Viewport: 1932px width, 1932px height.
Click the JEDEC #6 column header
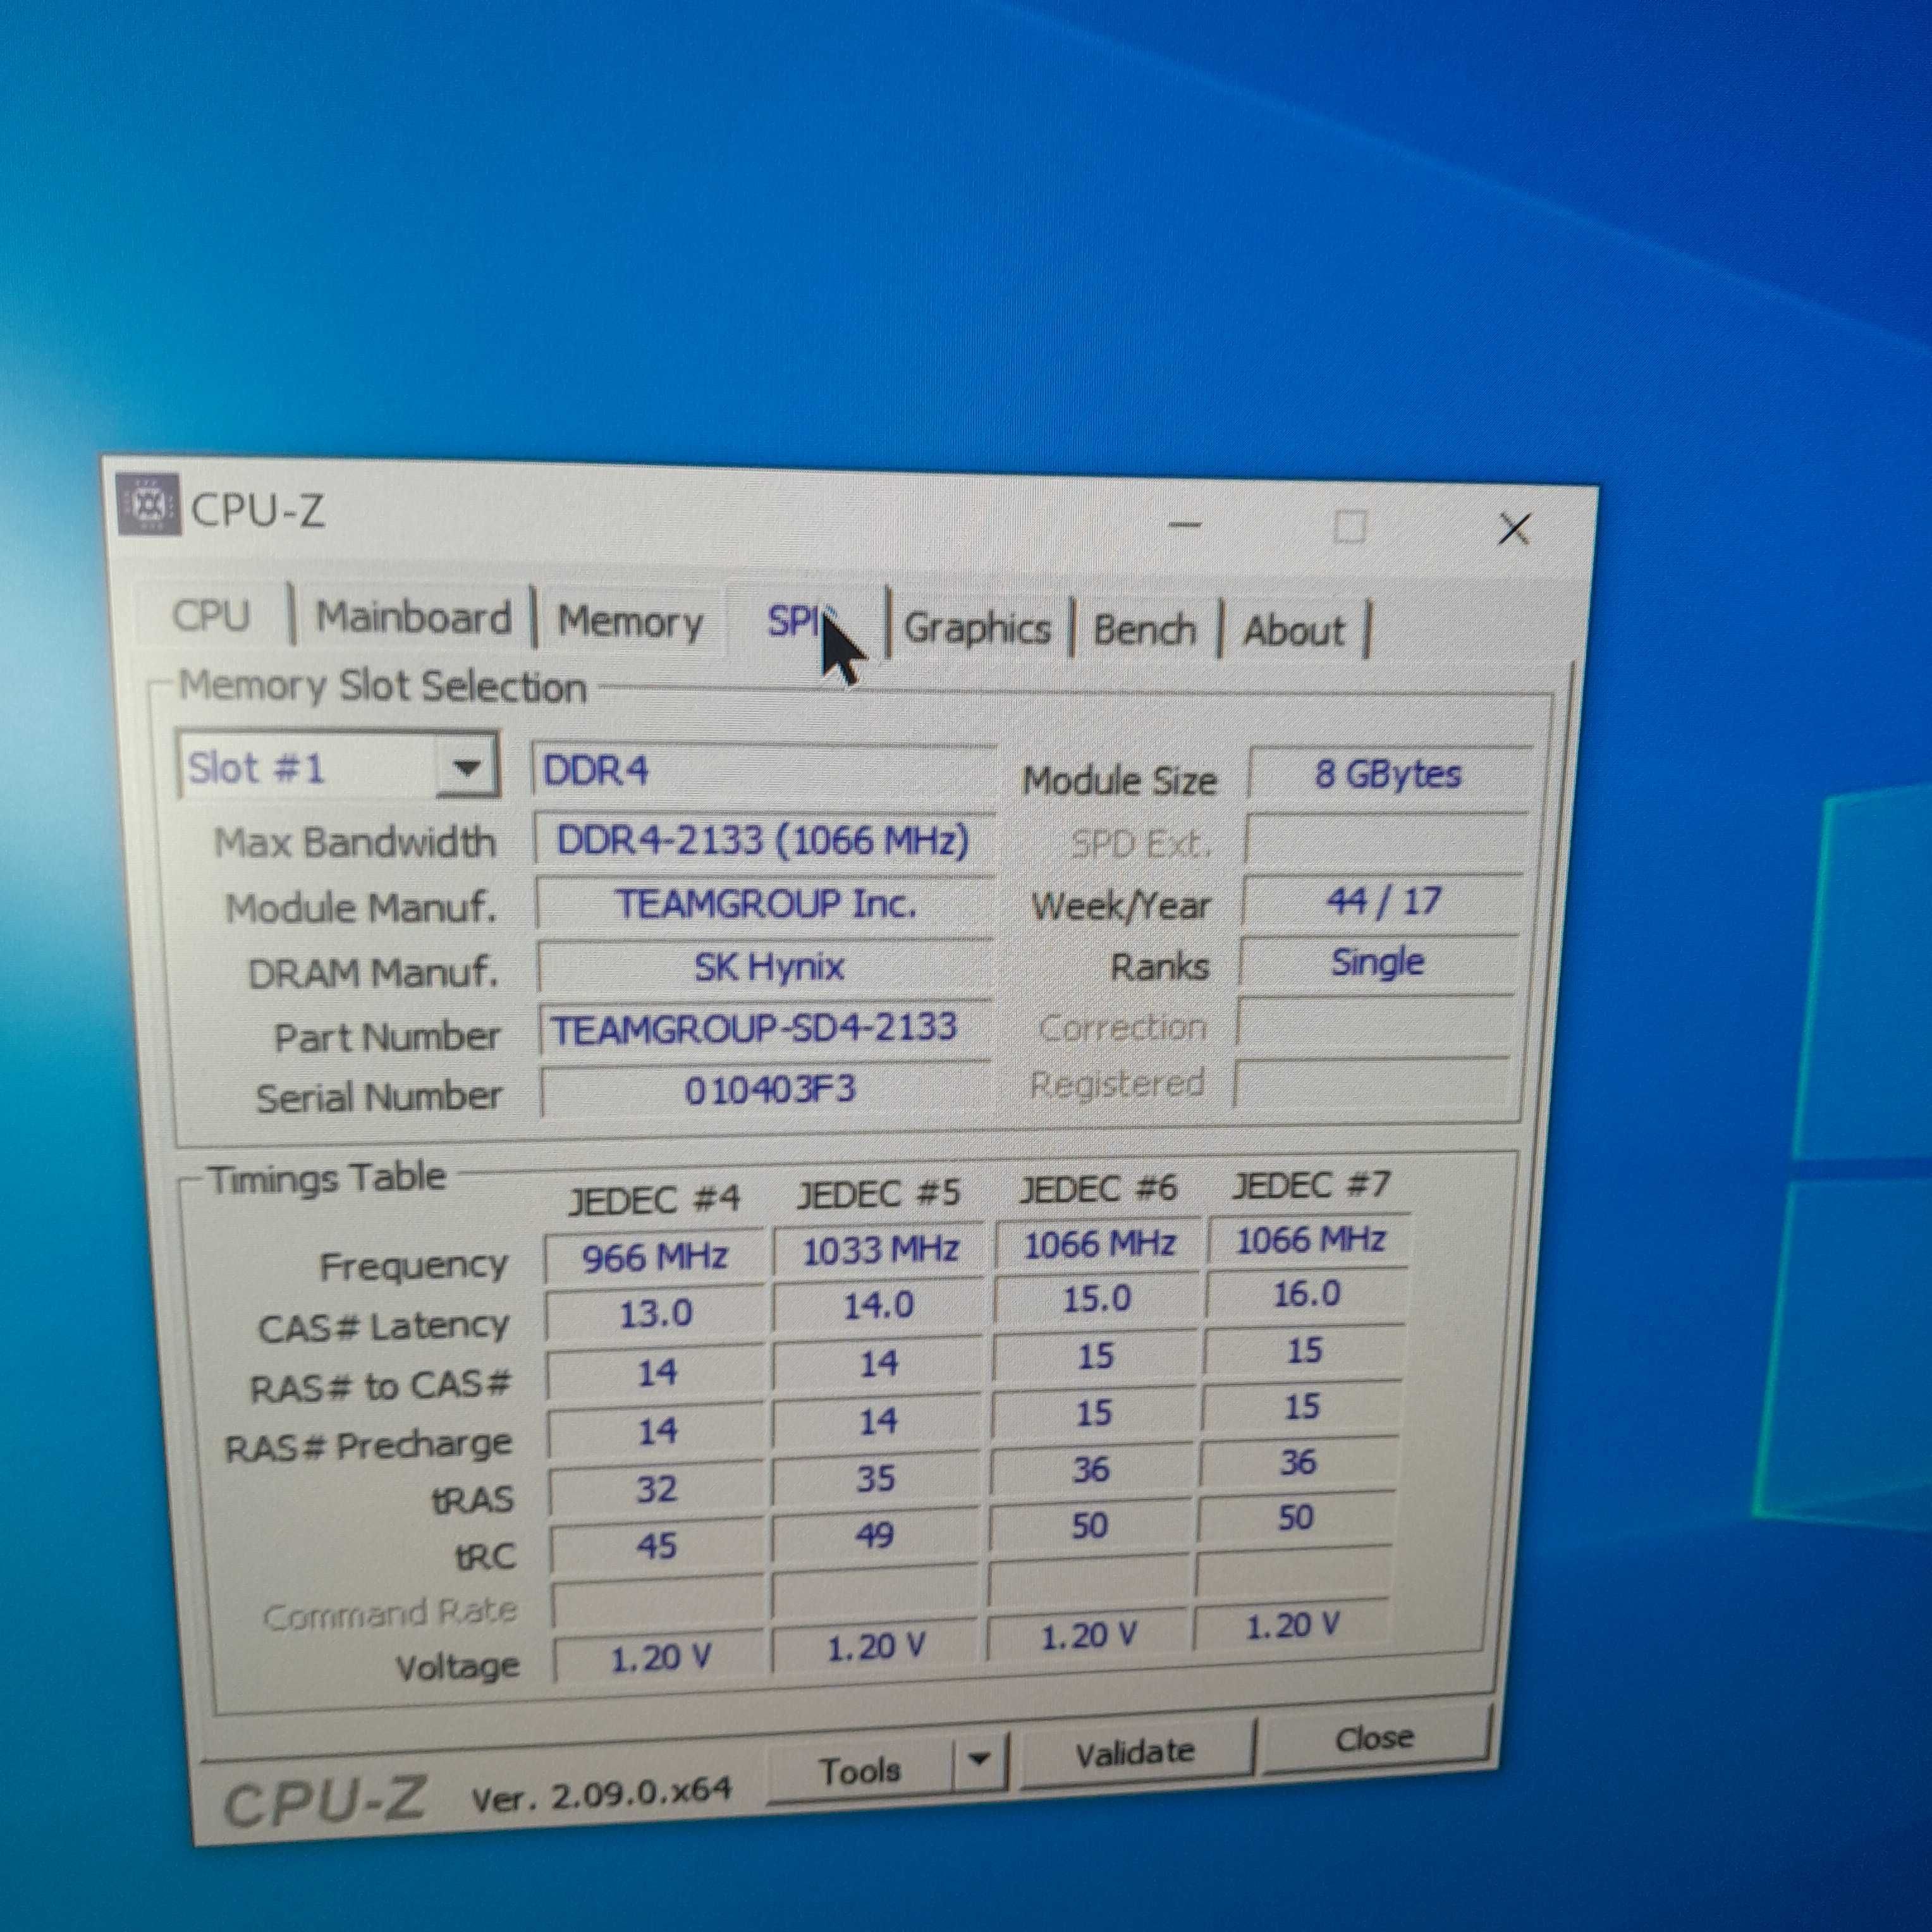pyautogui.click(x=1098, y=1188)
